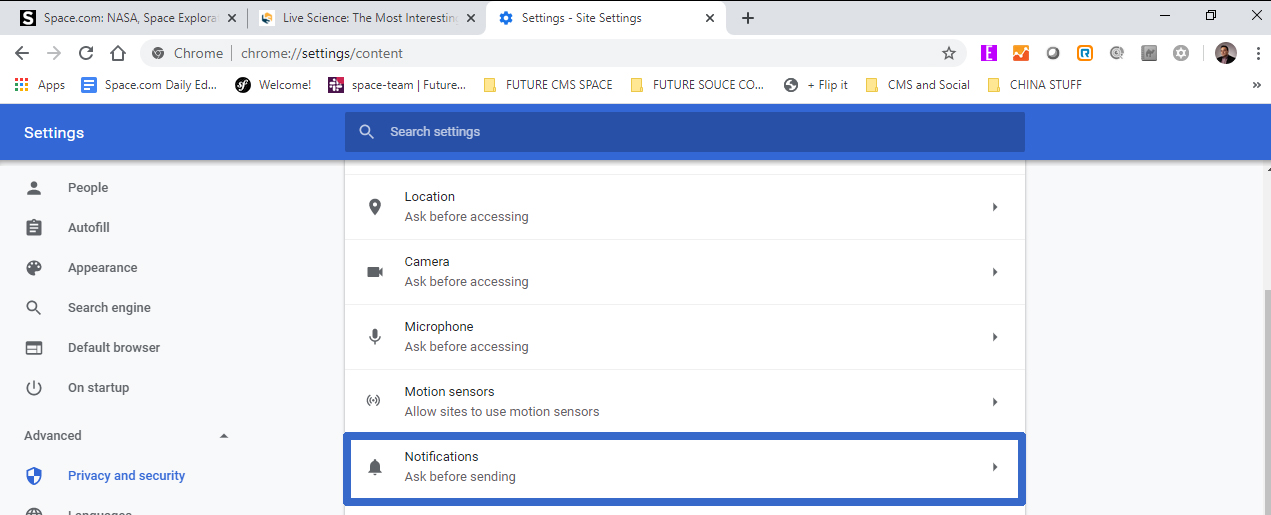Open the Apps bookmarks shortcut

coord(40,85)
